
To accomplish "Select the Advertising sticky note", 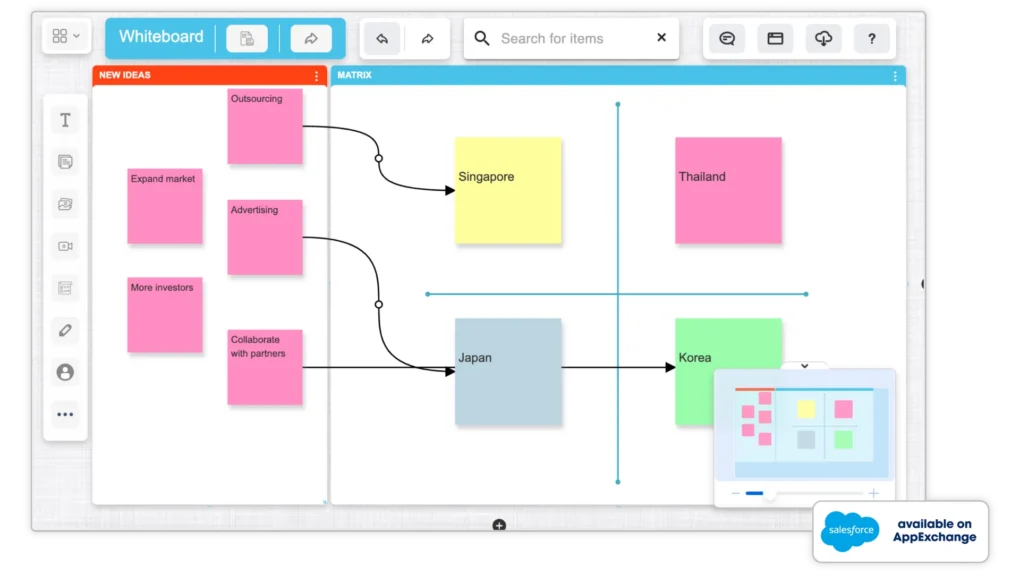I will (x=265, y=238).
